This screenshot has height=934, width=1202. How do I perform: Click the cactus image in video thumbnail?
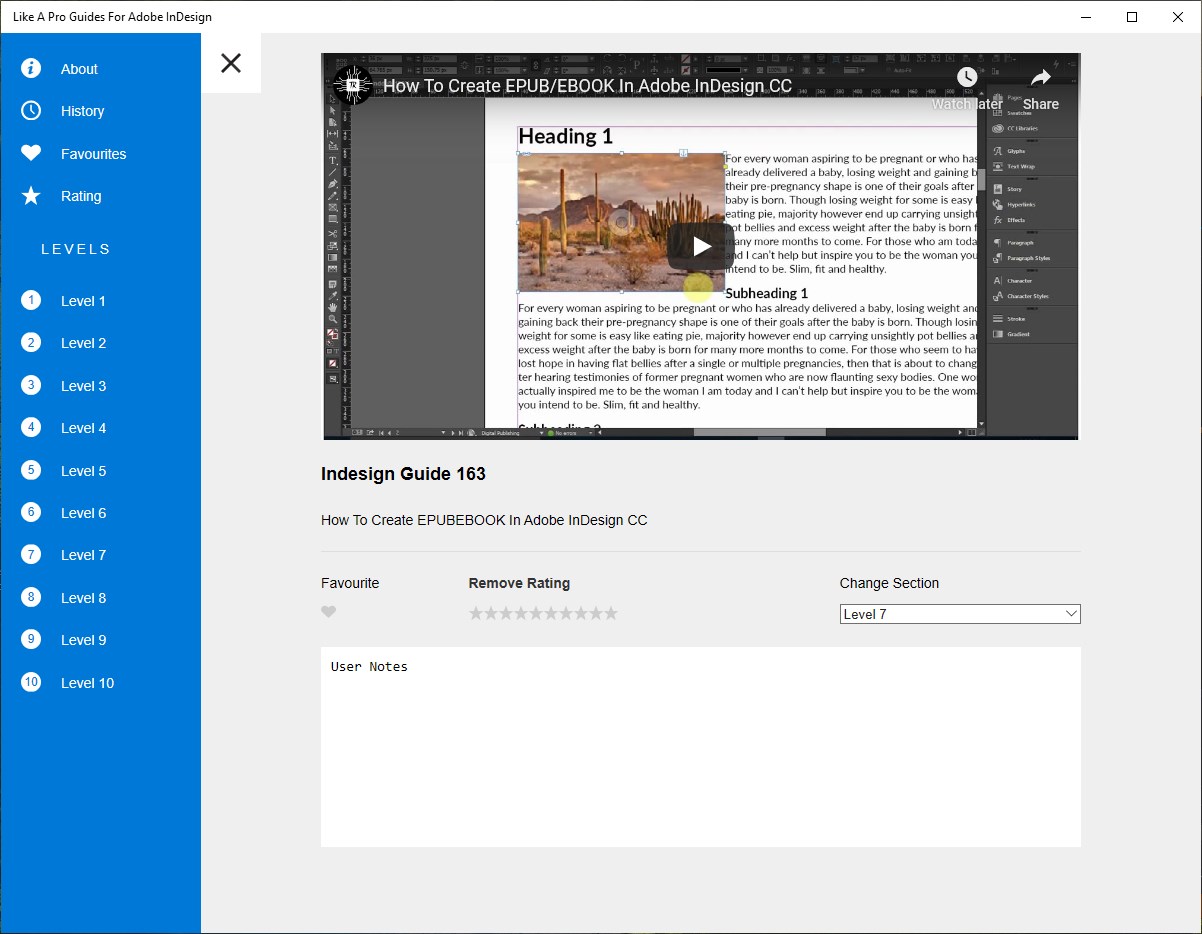click(x=621, y=222)
